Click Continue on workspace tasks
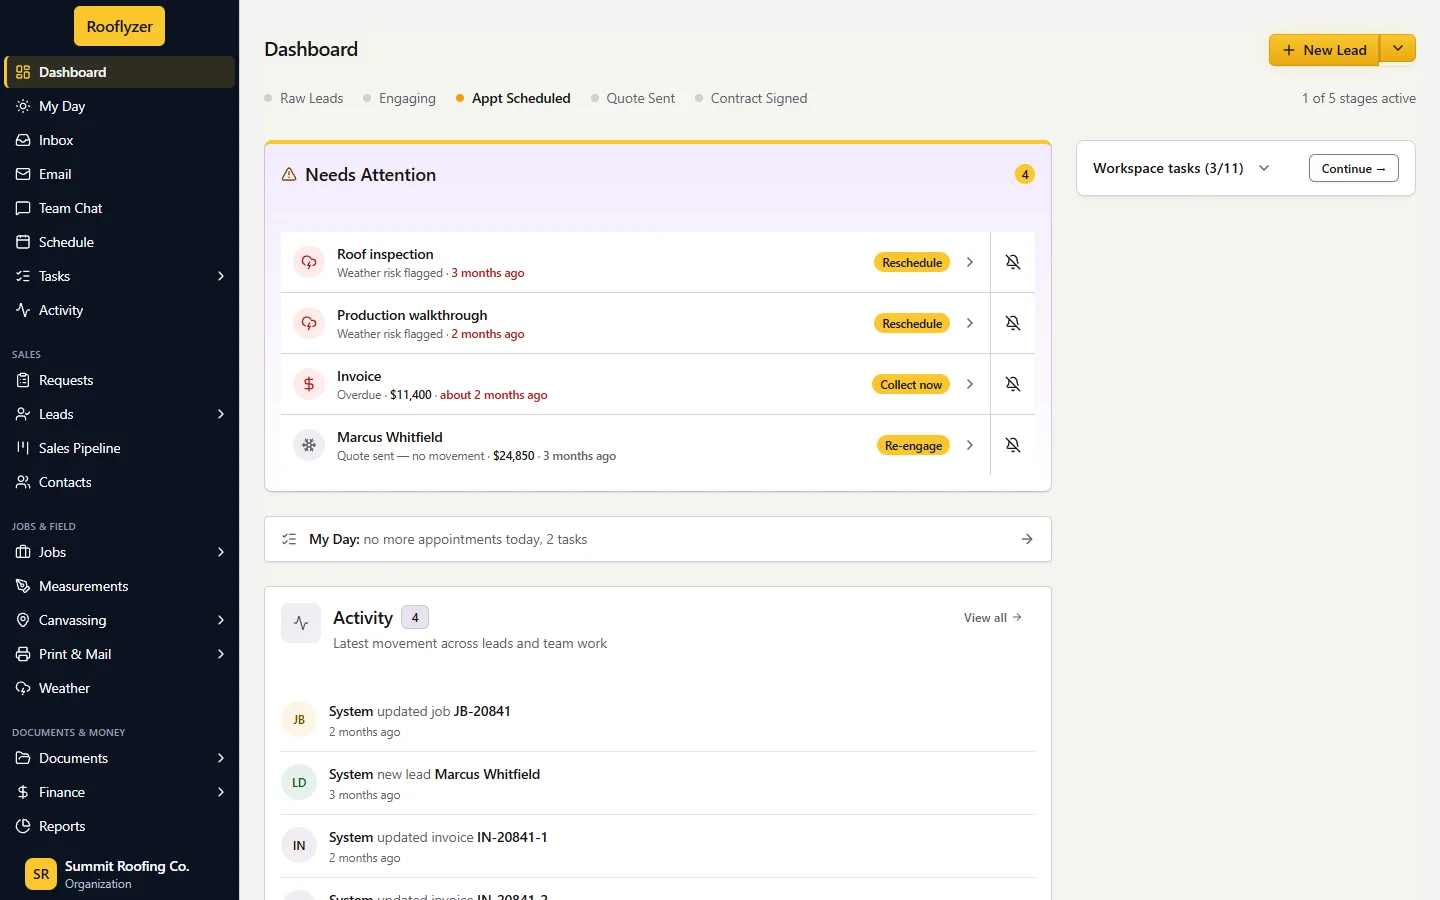Screen dimensions: 1440x900 pyautogui.click(x=1354, y=168)
